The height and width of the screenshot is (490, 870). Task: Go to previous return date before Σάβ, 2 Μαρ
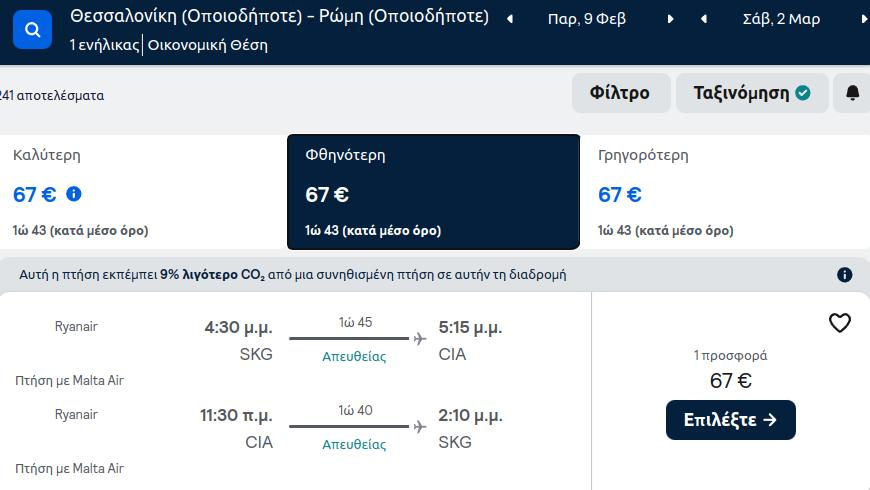(x=704, y=19)
